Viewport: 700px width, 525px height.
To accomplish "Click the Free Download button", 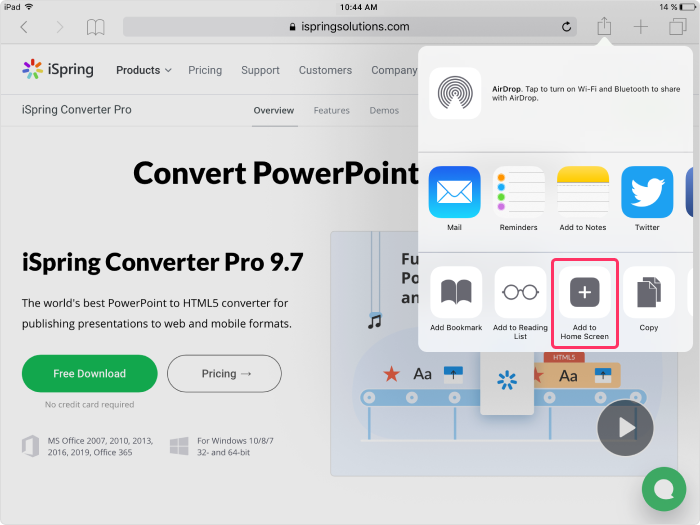I will pyautogui.click(x=90, y=374).
